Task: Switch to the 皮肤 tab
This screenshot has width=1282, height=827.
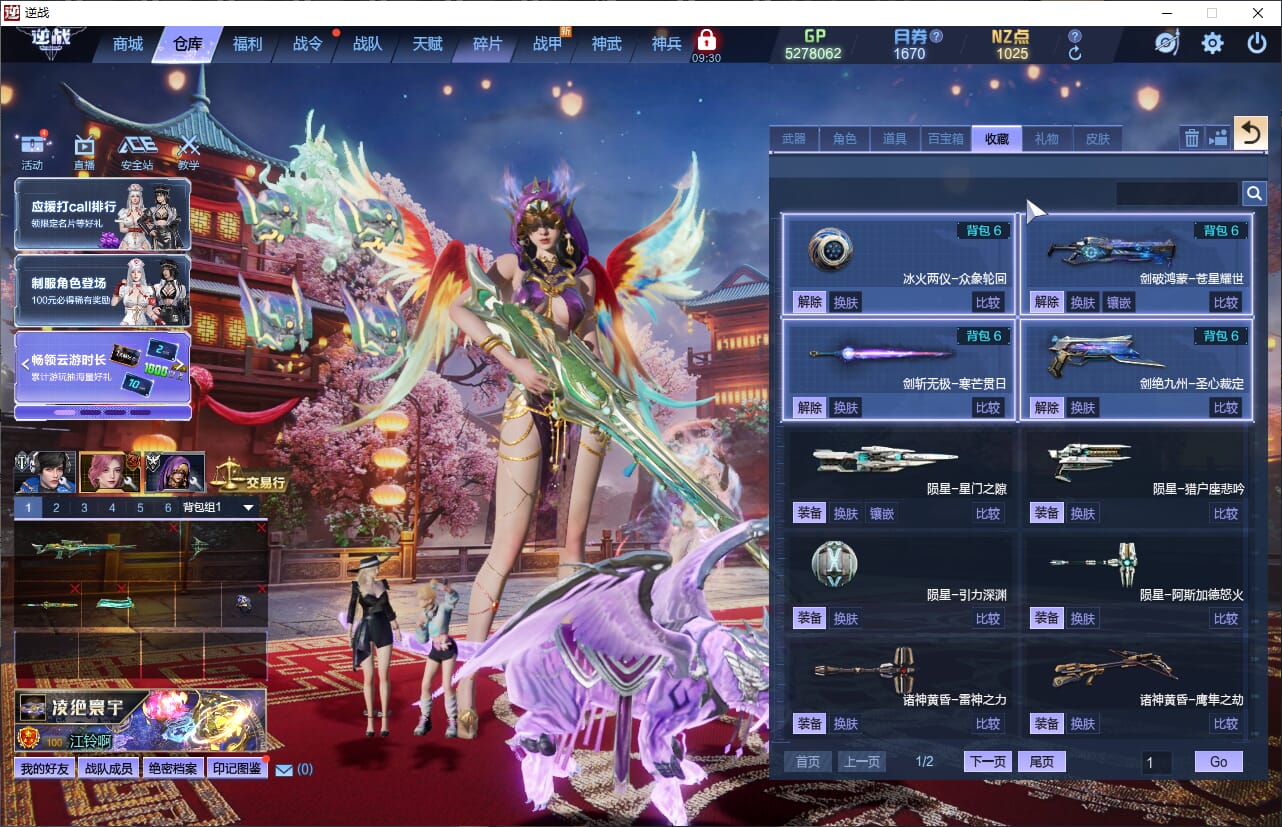Action: pyautogui.click(x=1098, y=139)
